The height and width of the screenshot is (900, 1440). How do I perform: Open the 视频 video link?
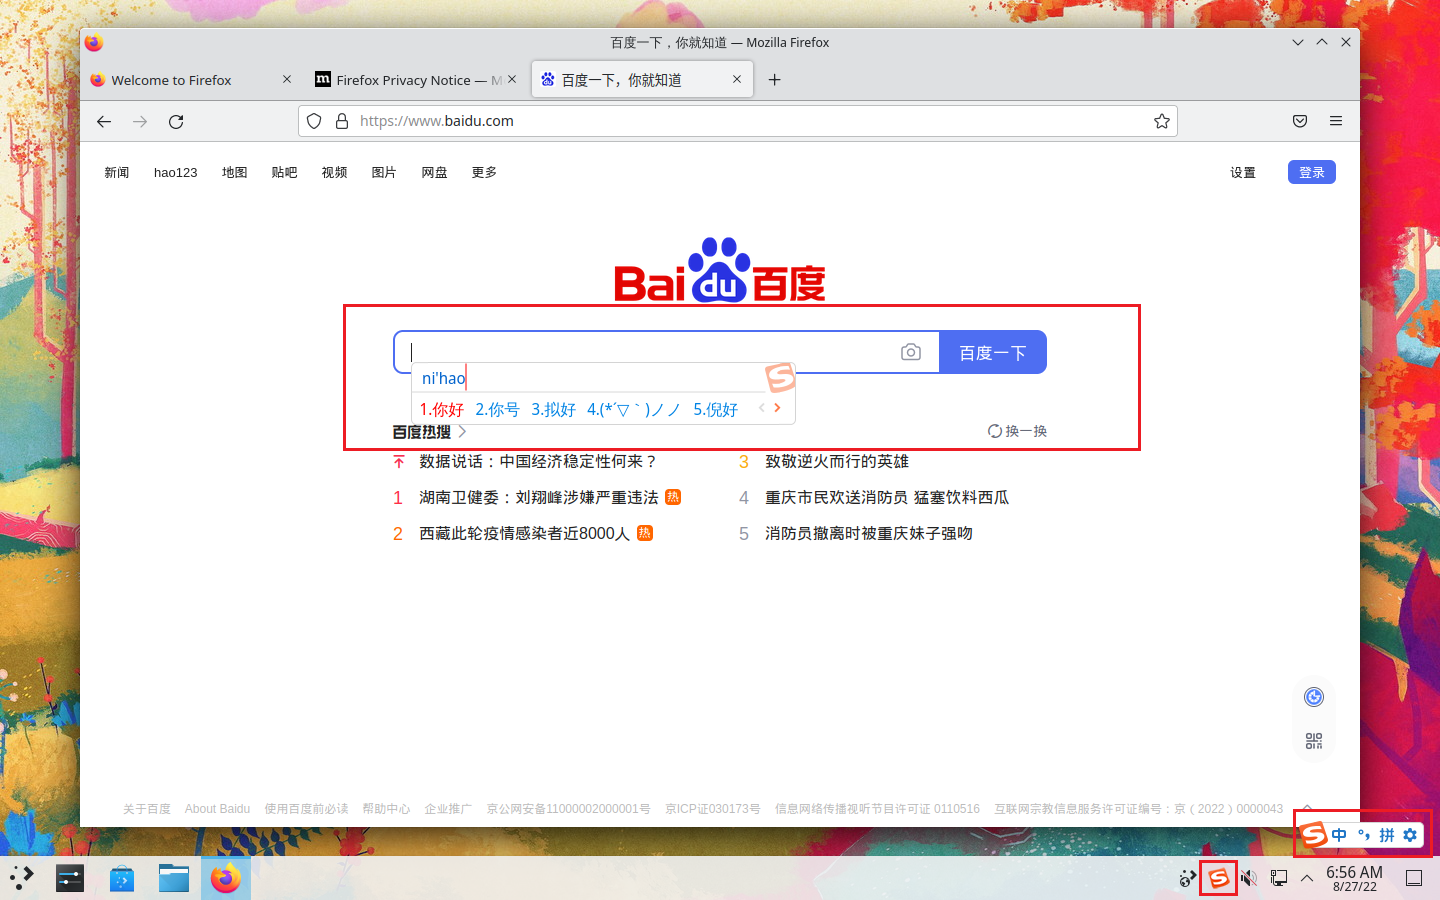pos(334,172)
